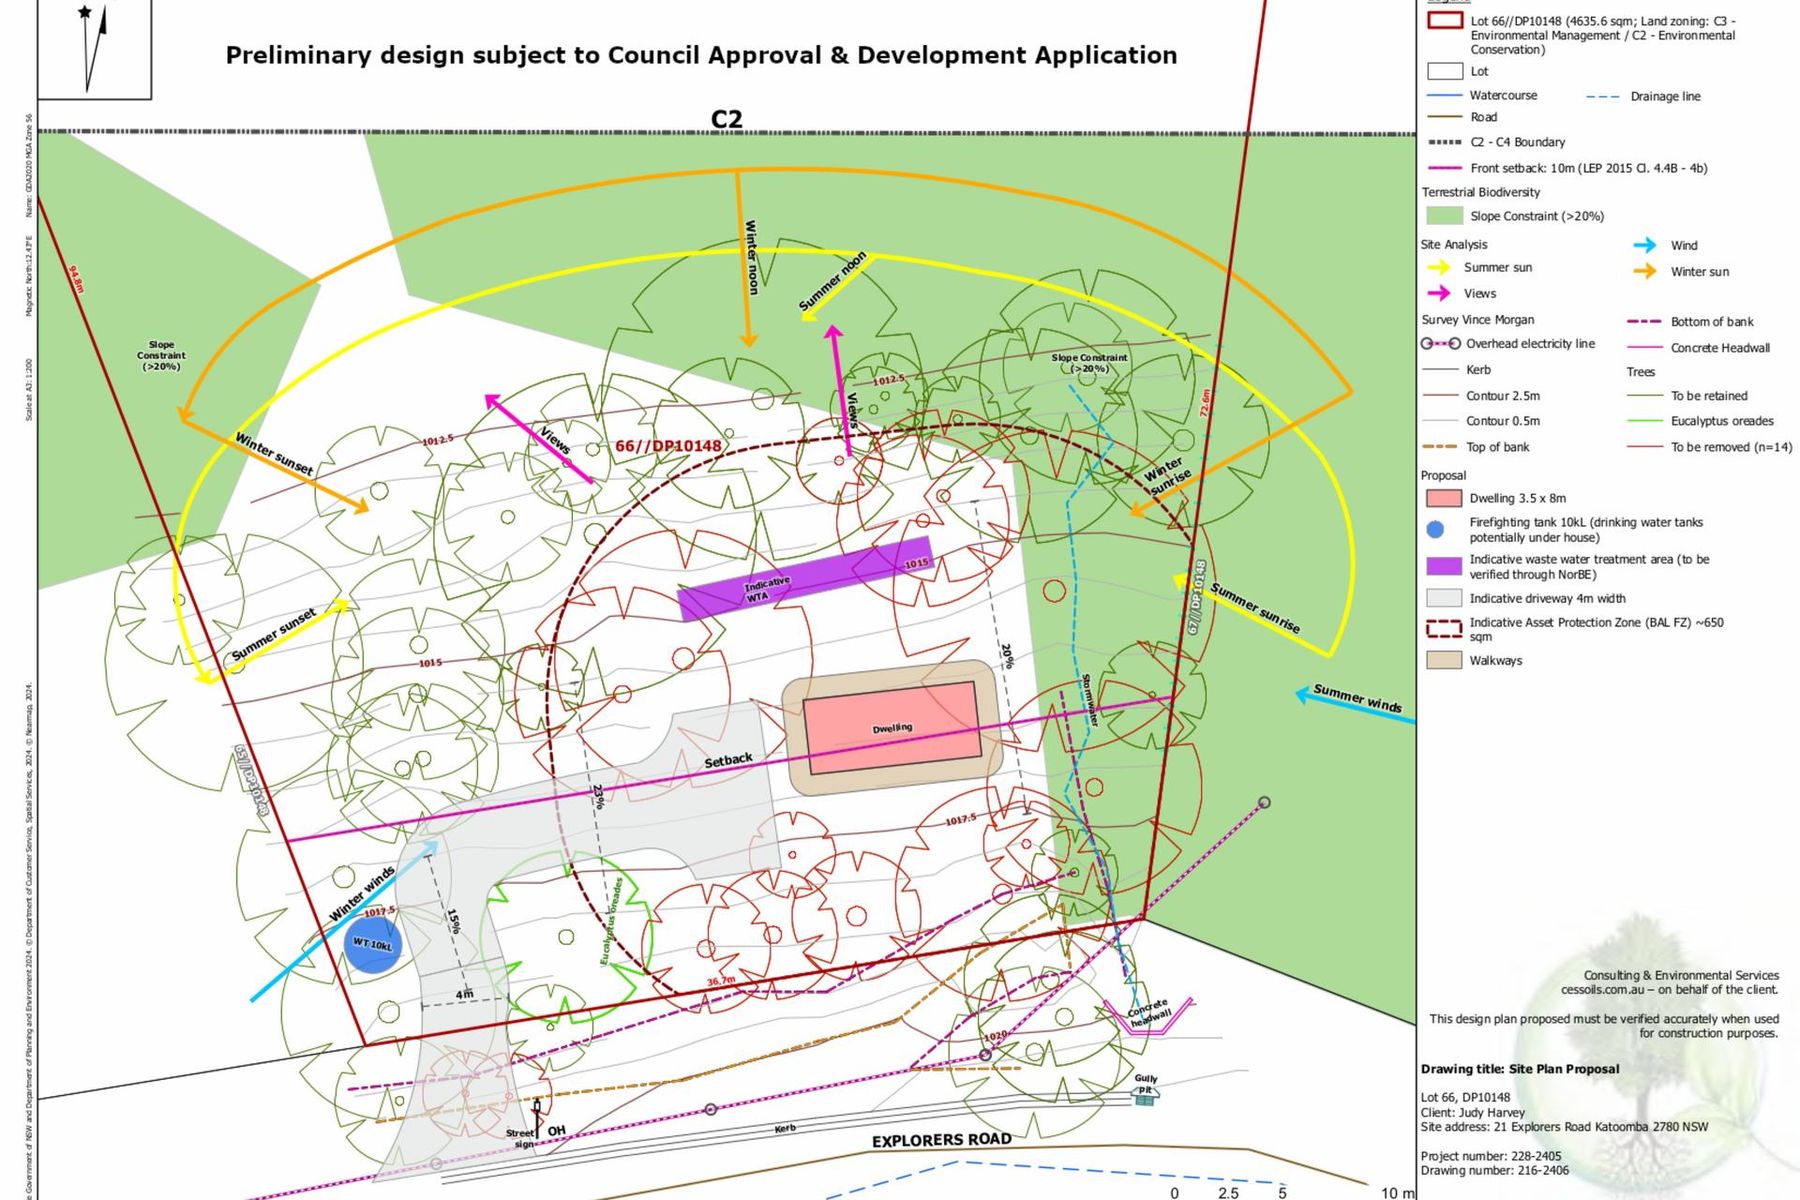Click the Concrete headwall label on plan

(1149, 1012)
